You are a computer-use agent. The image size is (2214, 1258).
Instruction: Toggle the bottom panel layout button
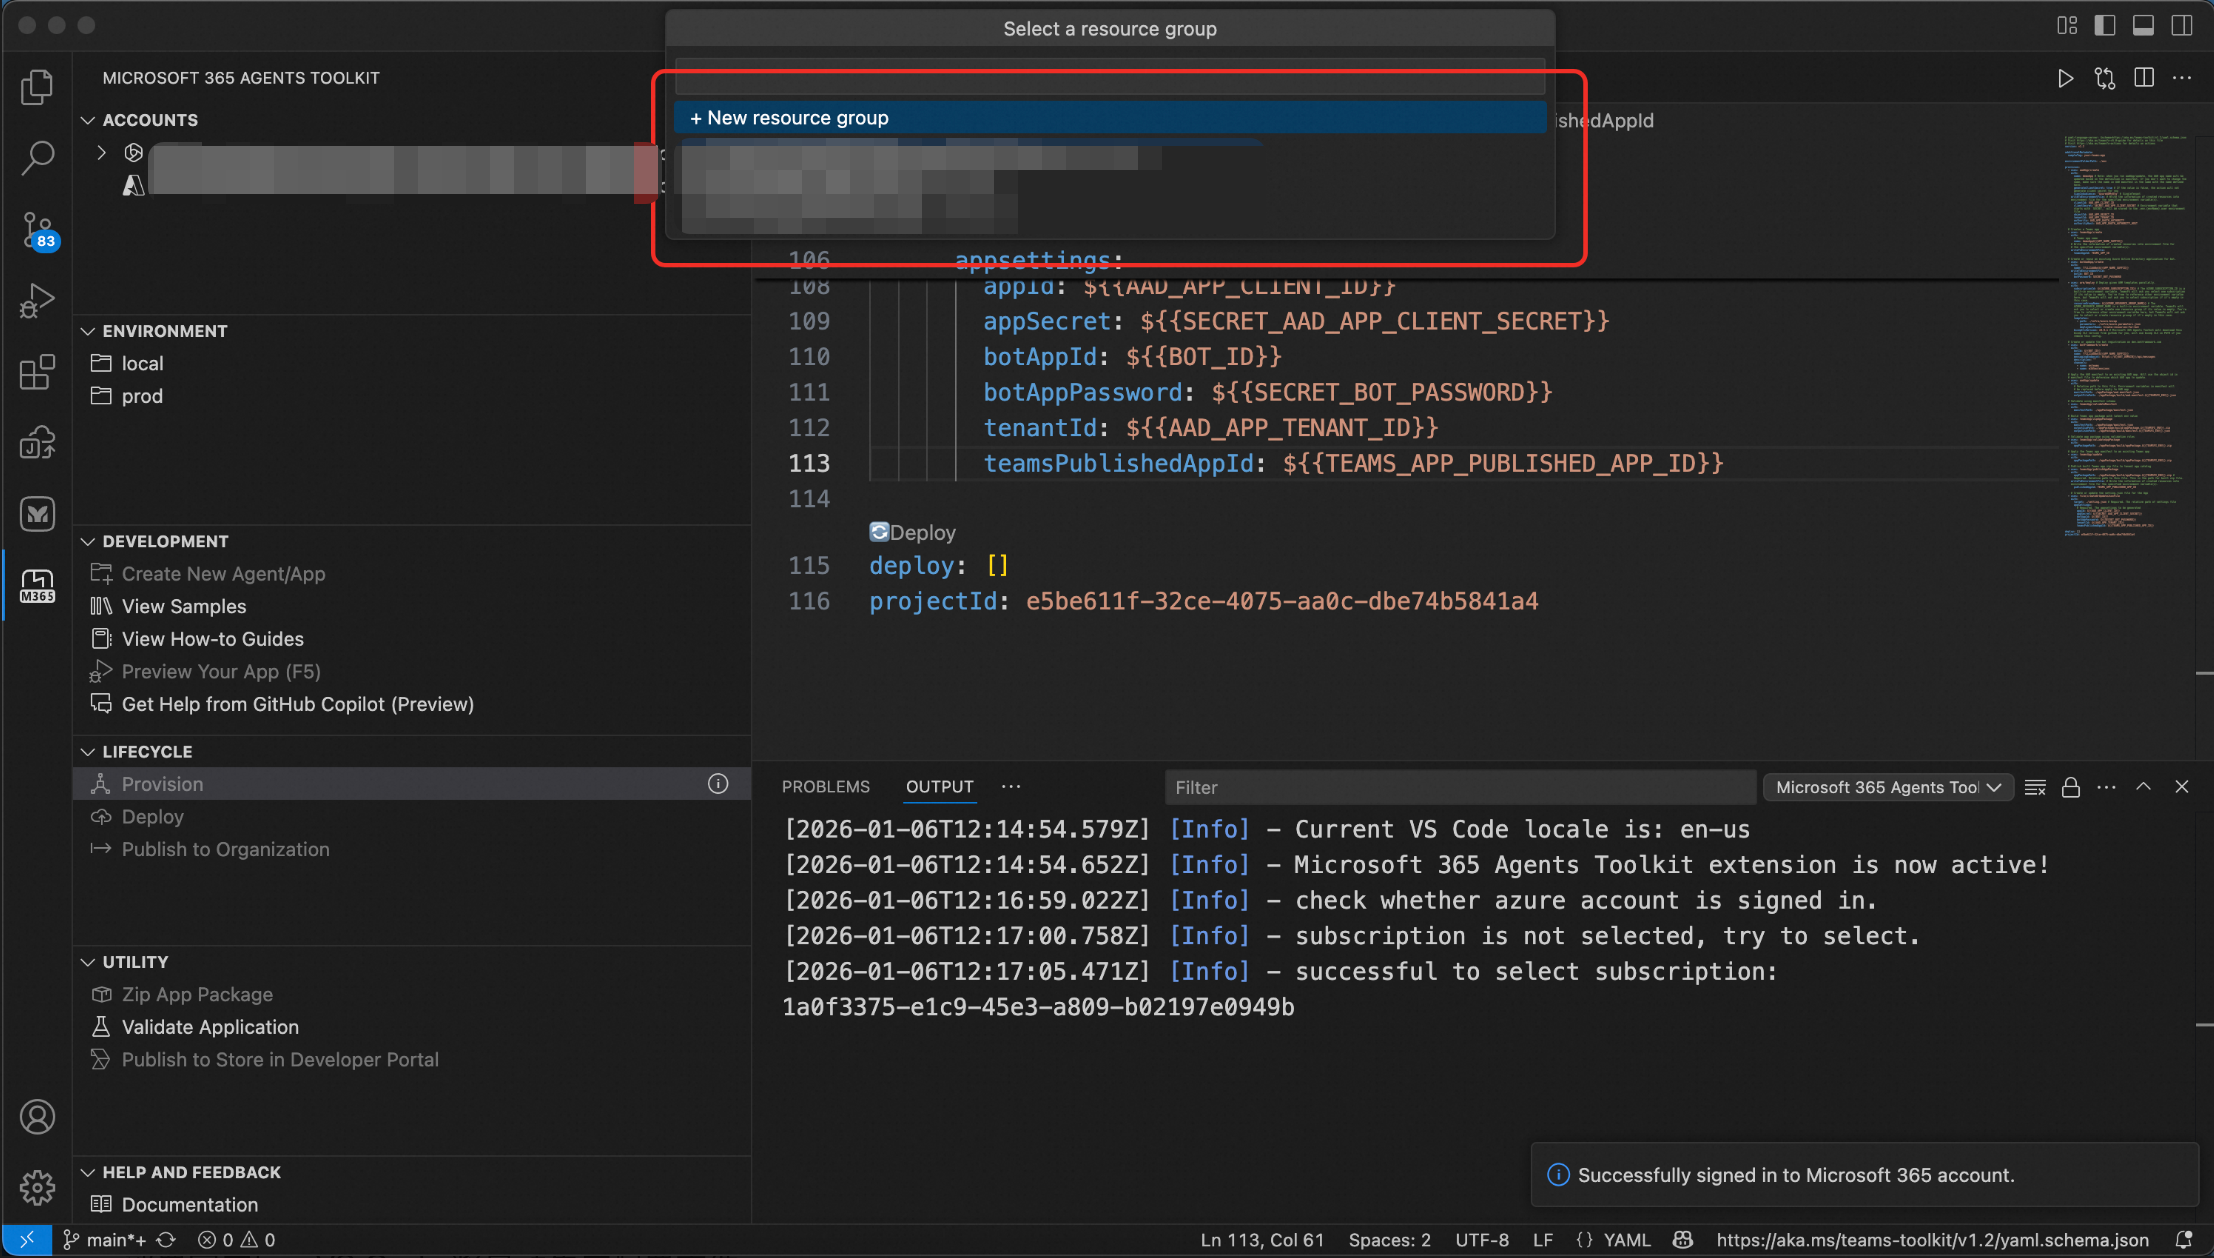point(2143,26)
